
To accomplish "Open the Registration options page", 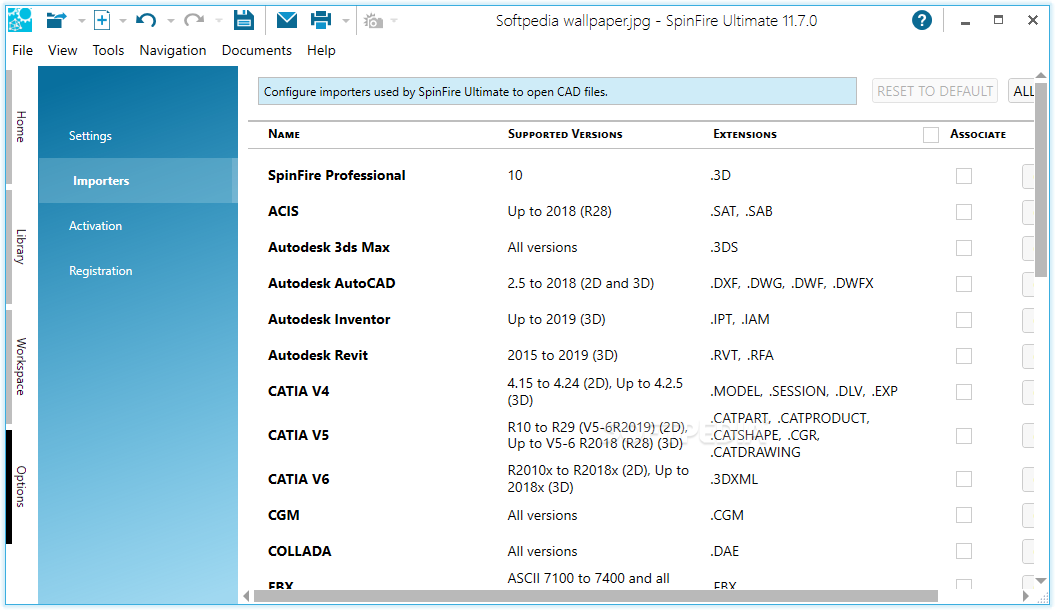I will pos(138,271).
